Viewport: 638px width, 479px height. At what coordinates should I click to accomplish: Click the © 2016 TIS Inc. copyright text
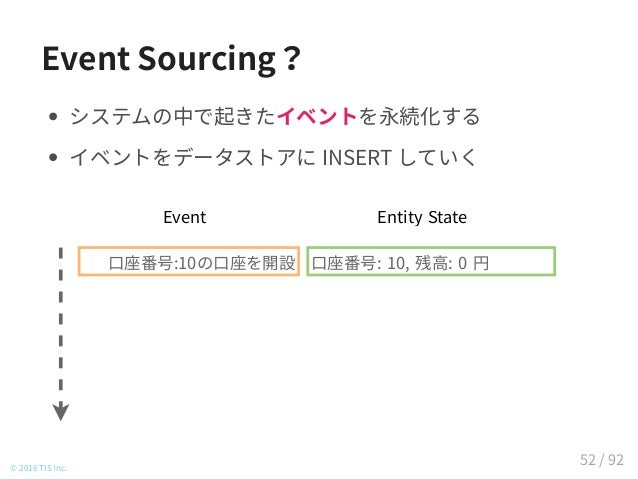click(38, 468)
